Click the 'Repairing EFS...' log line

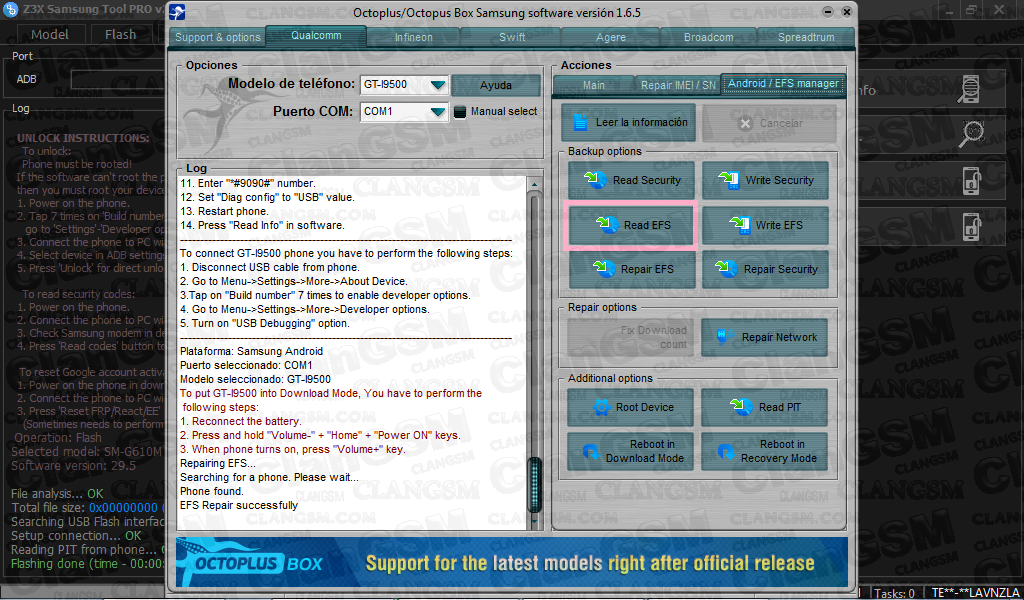coord(217,463)
